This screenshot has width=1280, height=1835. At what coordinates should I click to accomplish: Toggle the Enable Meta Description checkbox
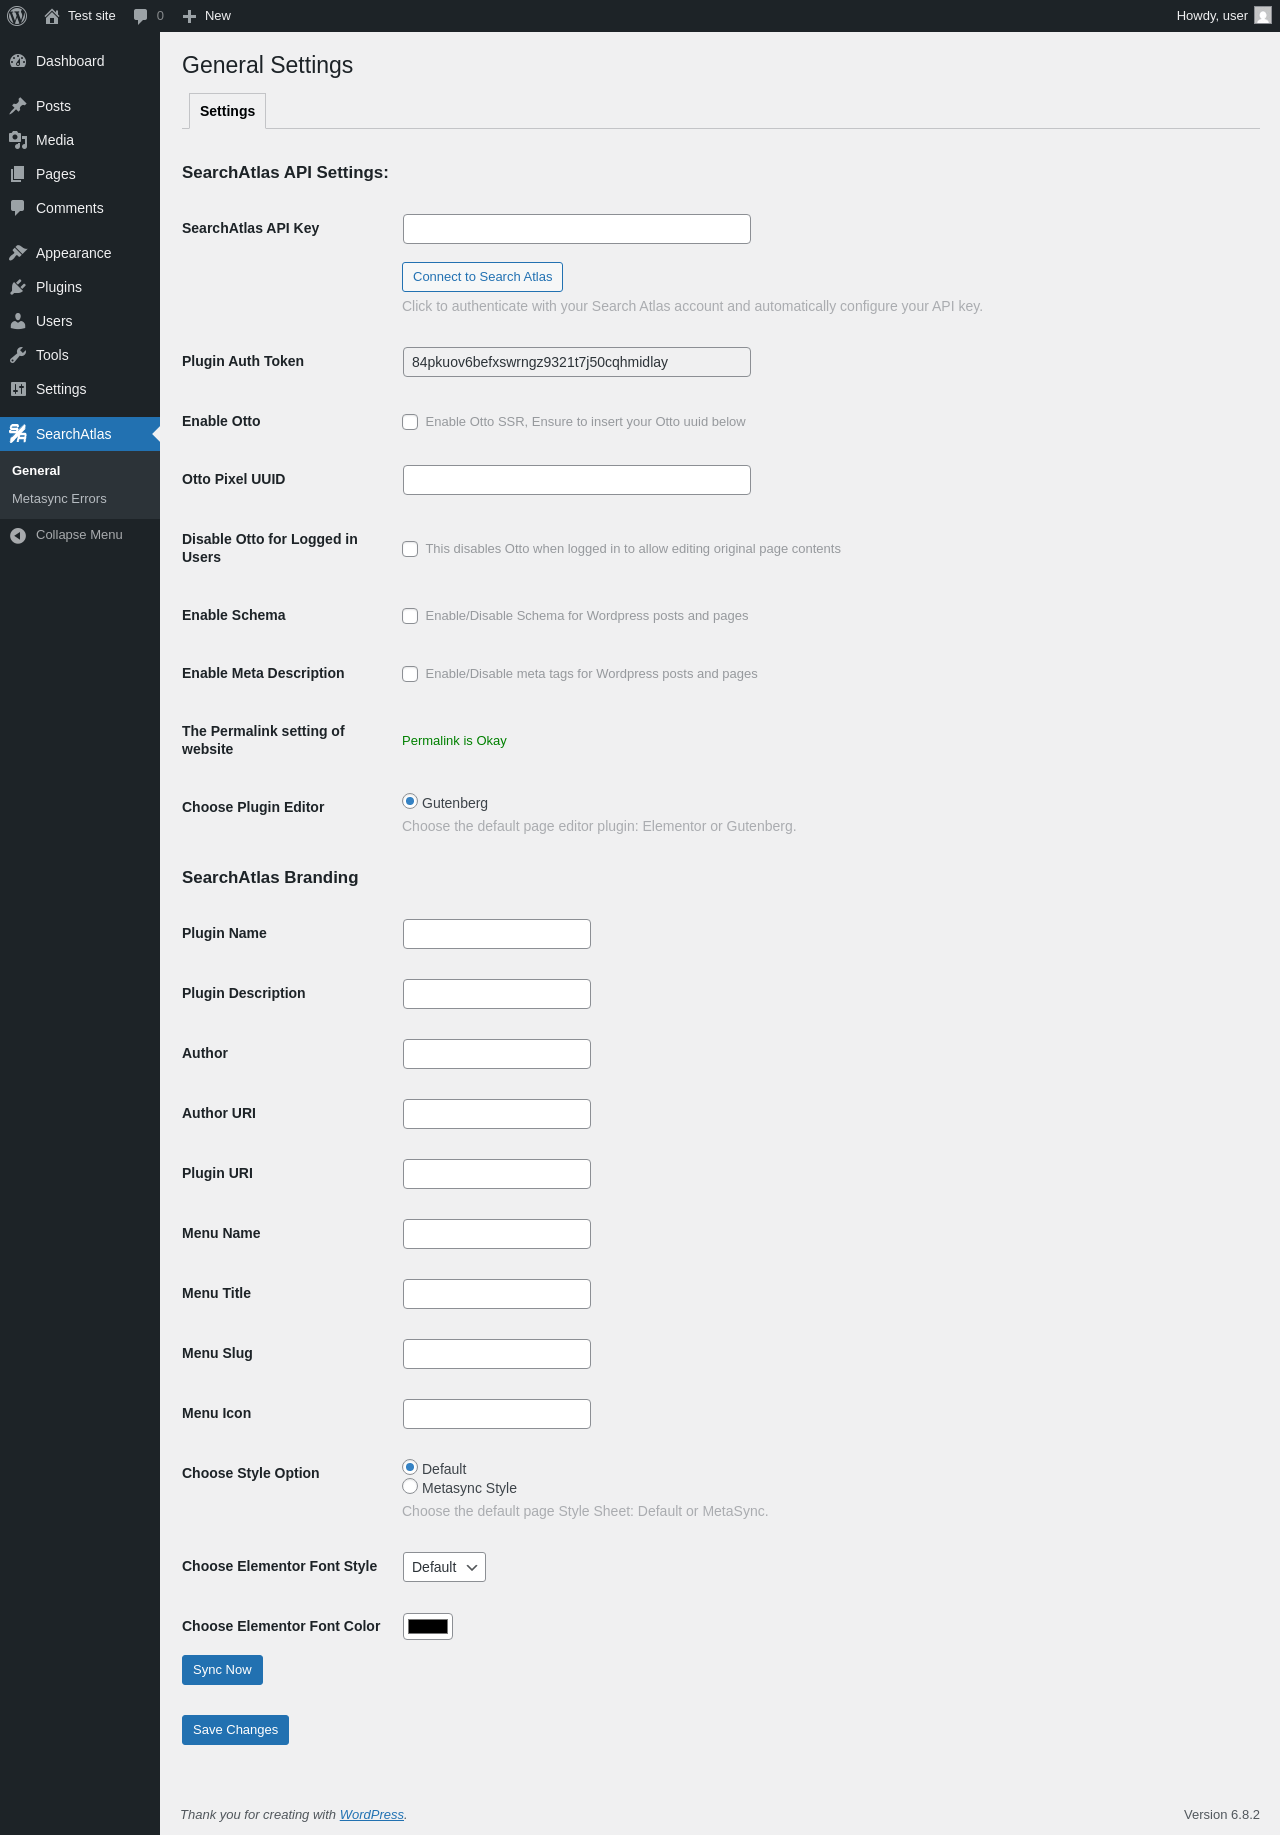(x=410, y=674)
